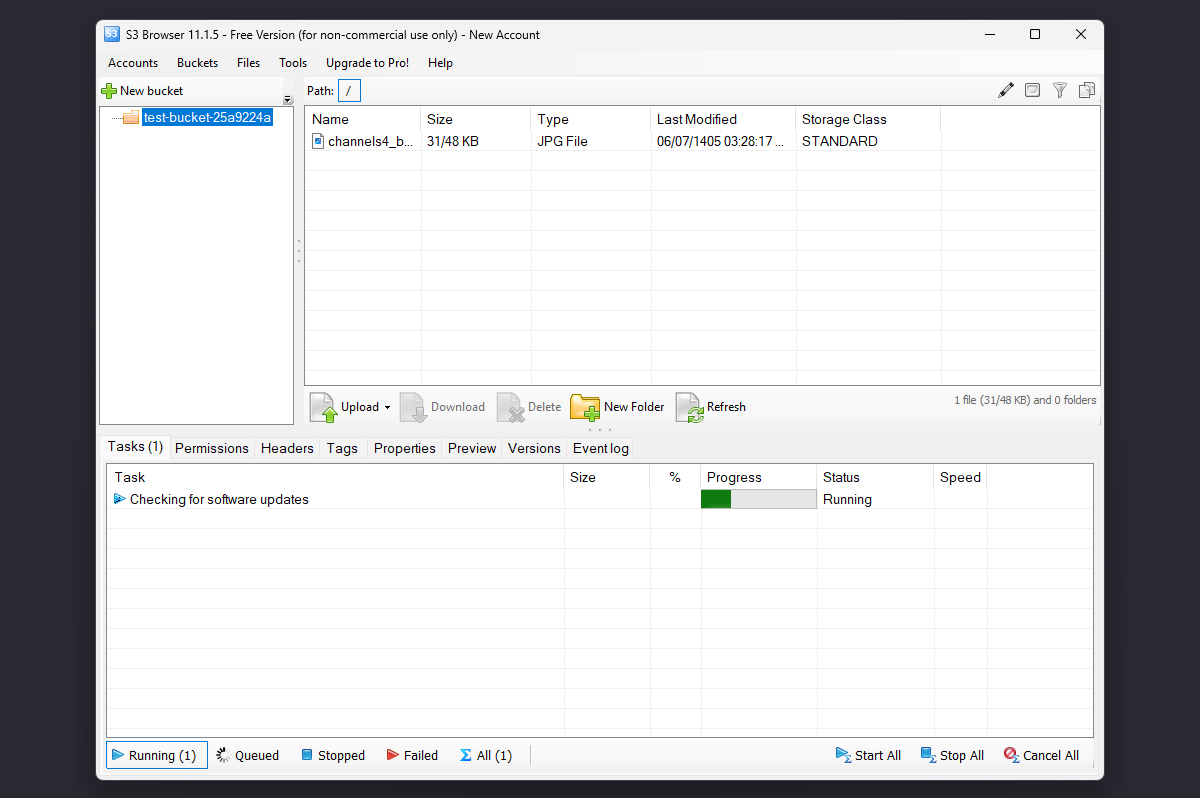Open the bucket list options dropdown arrow

[x=288, y=100]
